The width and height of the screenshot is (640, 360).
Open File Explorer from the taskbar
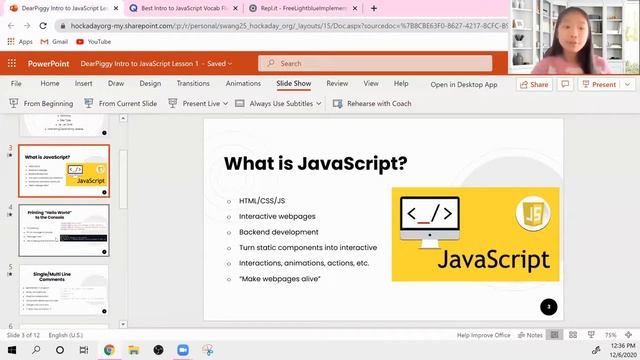(134, 350)
